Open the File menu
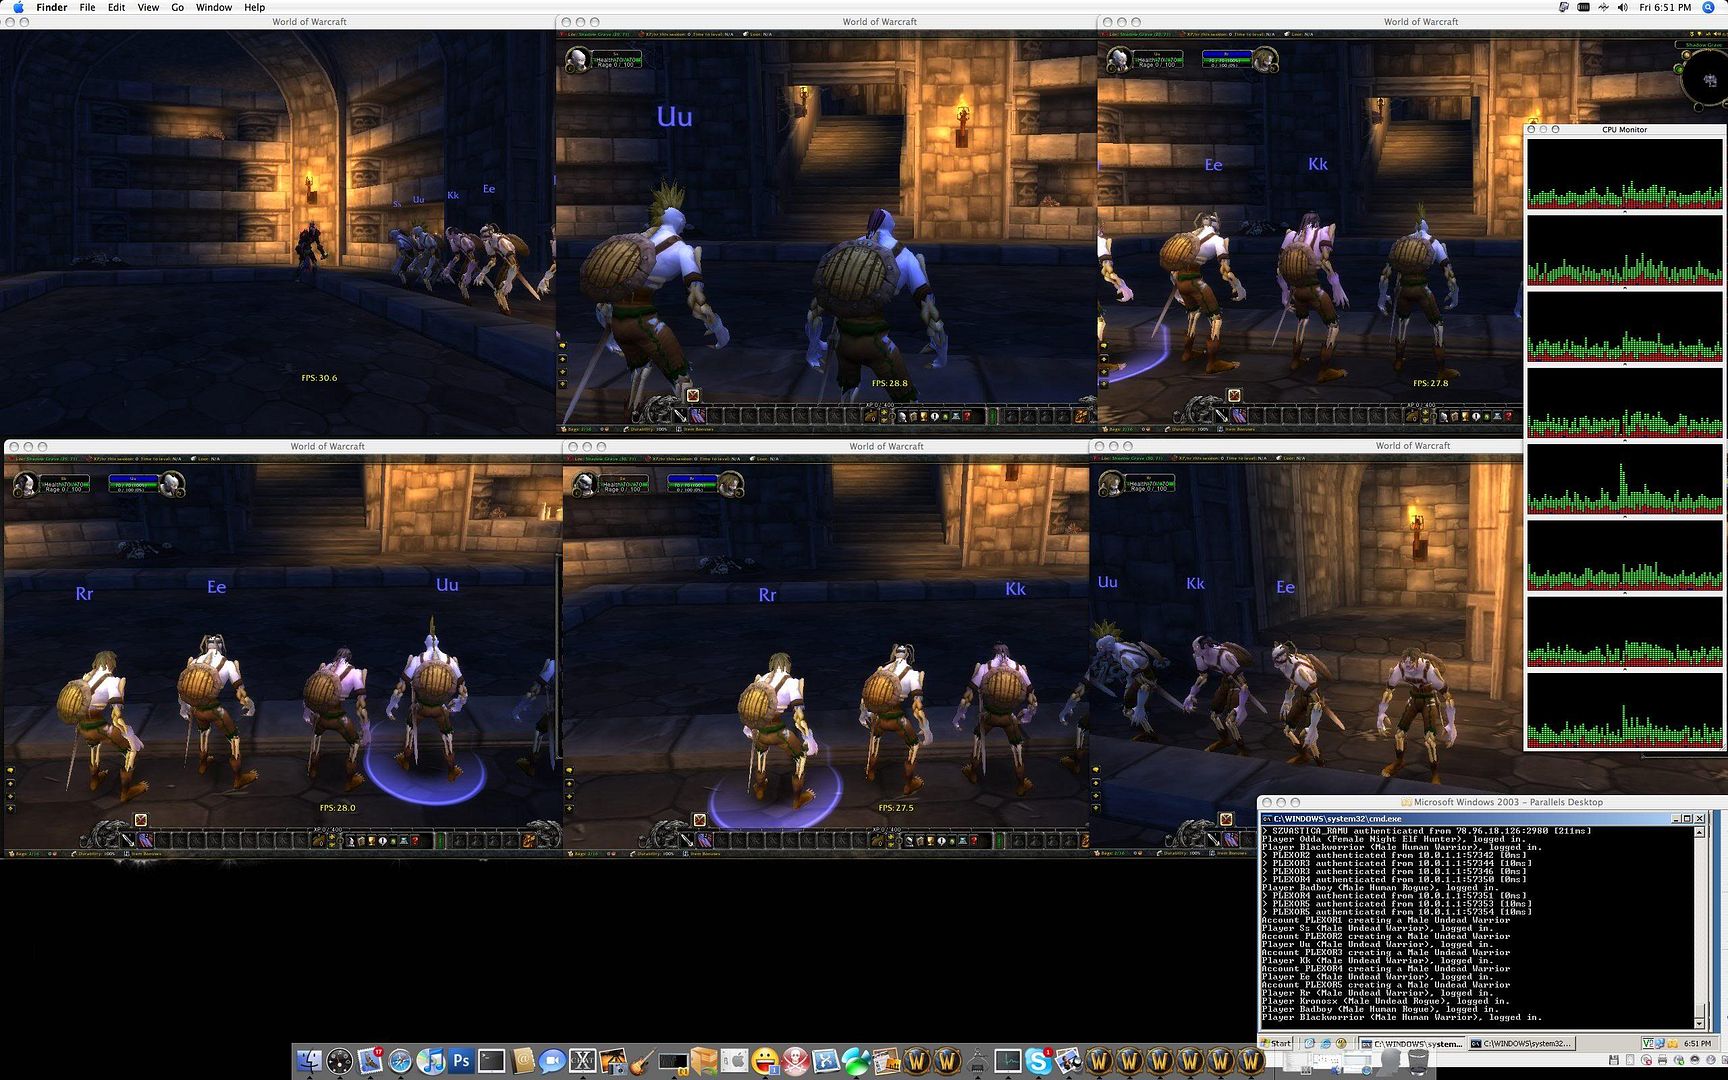 point(87,7)
